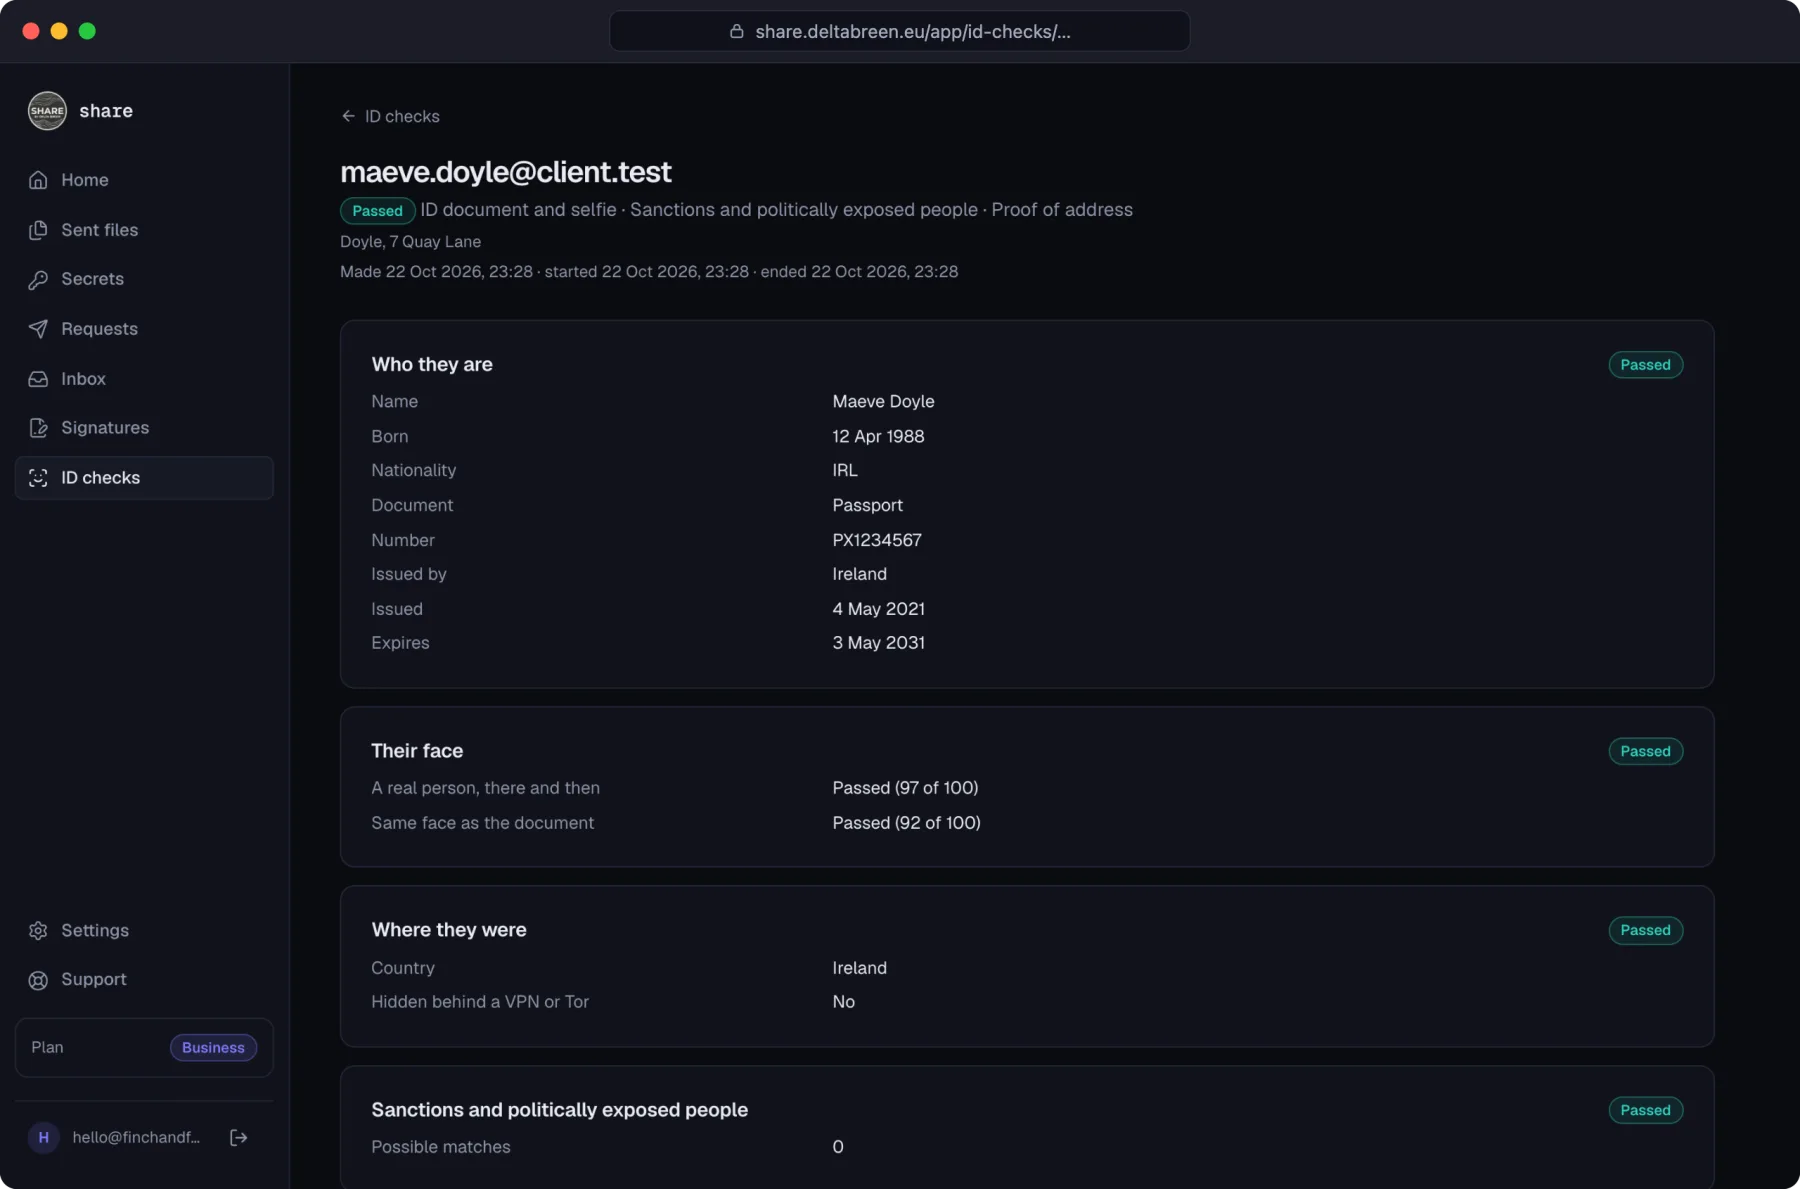Click the name Maeve Doyle

(x=883, y=401)
